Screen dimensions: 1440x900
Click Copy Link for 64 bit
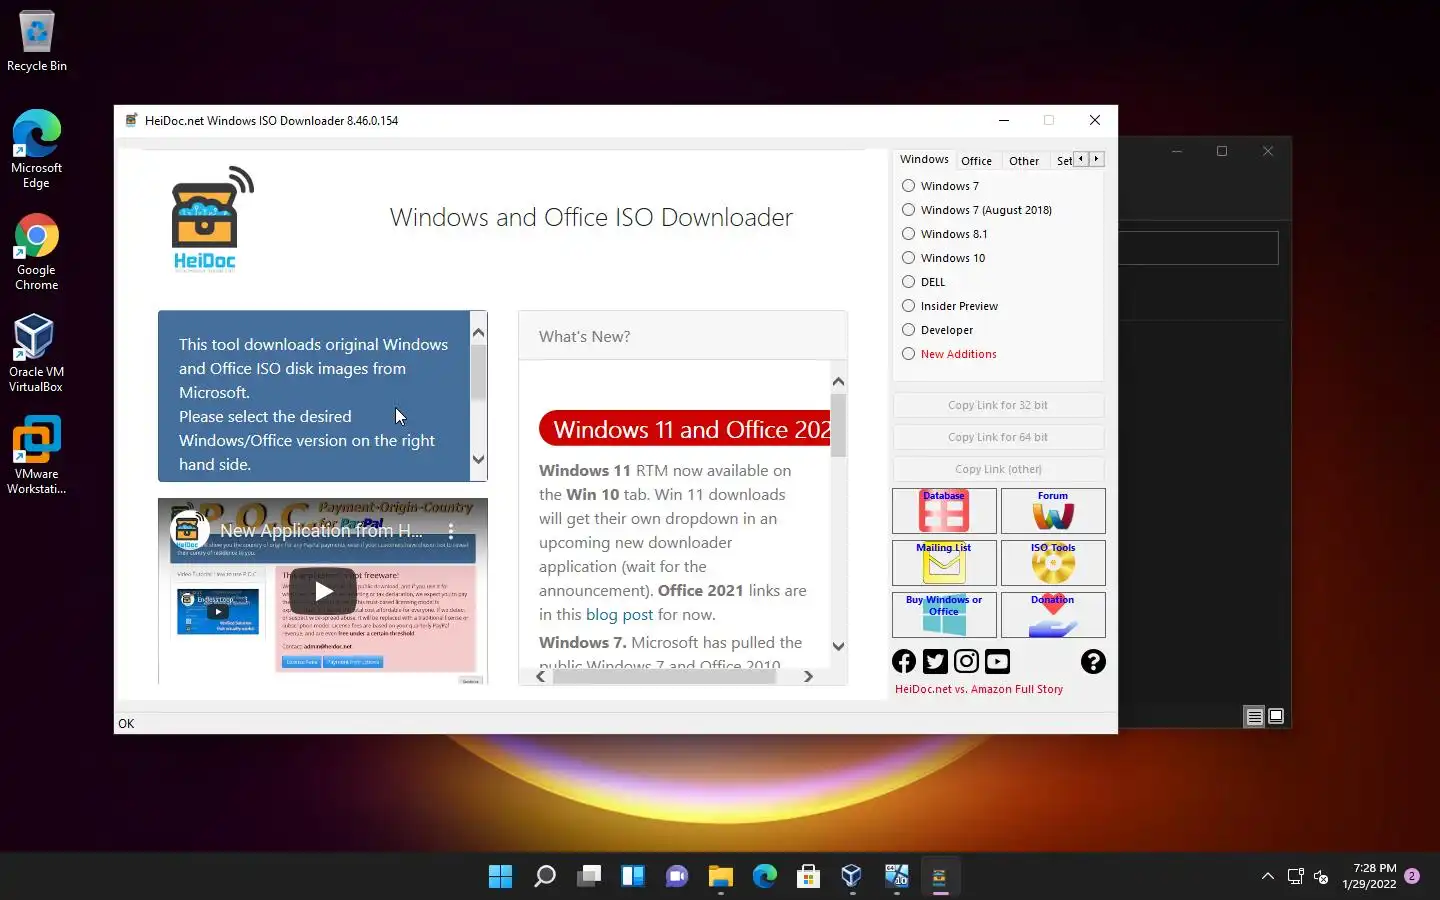[998, 437]
